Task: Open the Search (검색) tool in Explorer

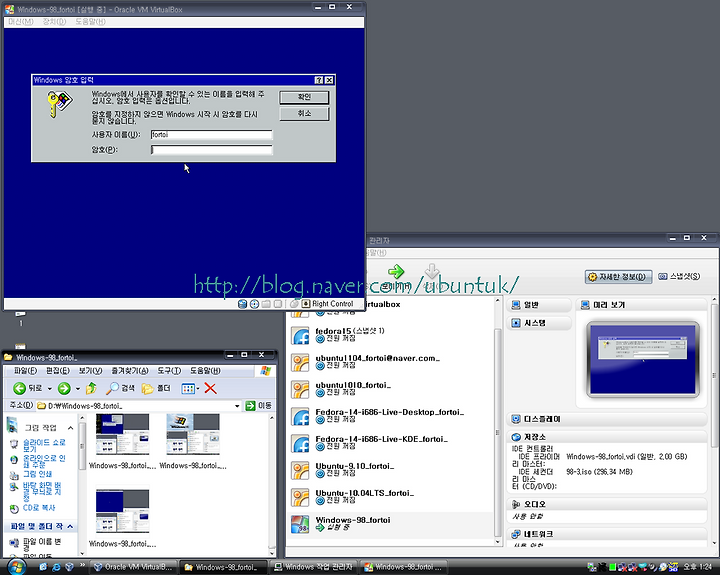Action: pyautogui.click(x=120, y=389)
